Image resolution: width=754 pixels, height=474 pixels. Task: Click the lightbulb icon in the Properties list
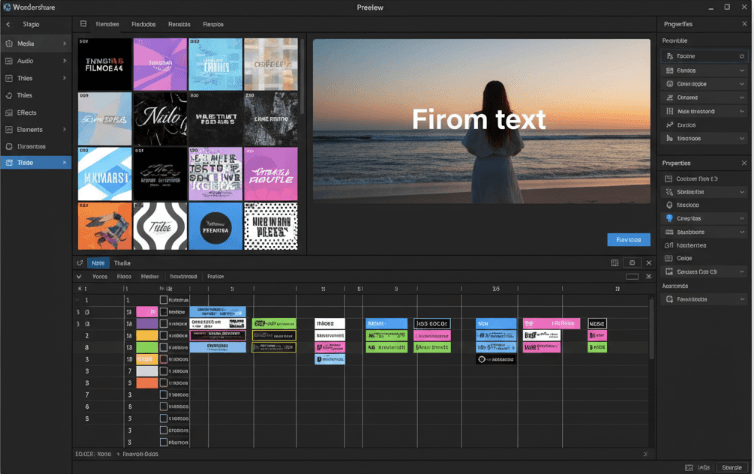click(669, 218)
